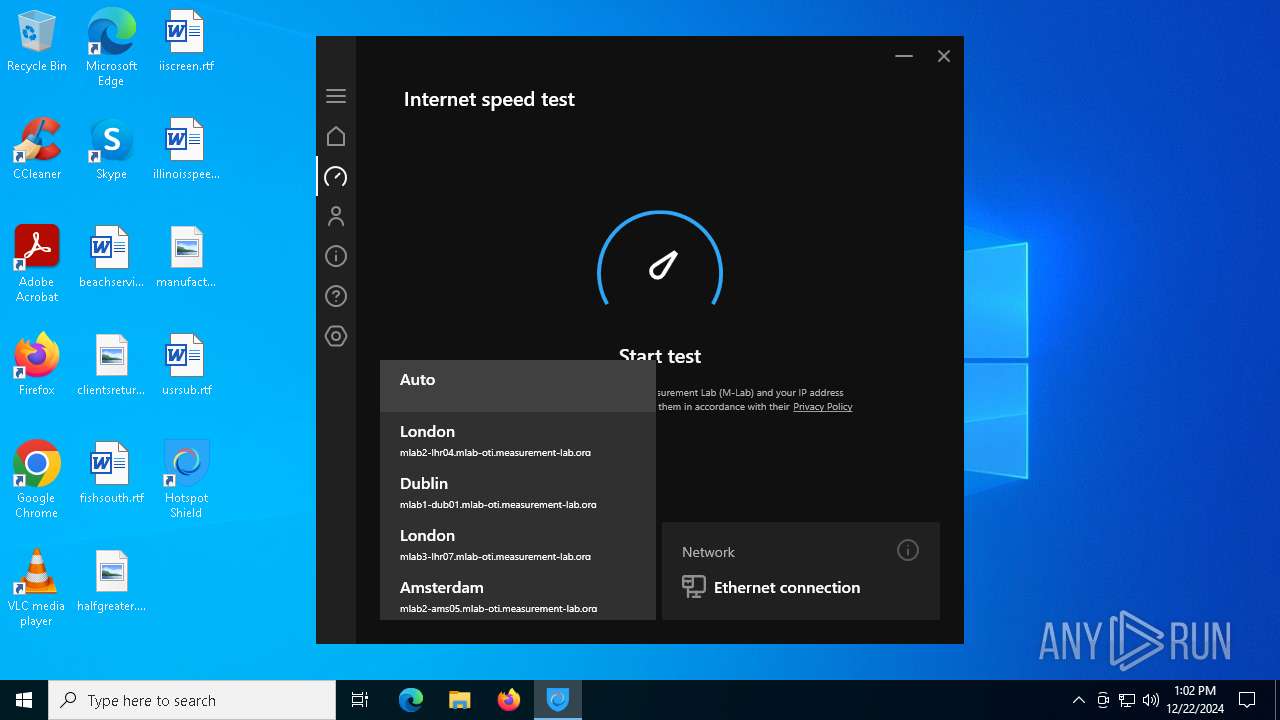Close the Hotspot Shield window
Screen dimensions: 1280x720
coord(943,56)
